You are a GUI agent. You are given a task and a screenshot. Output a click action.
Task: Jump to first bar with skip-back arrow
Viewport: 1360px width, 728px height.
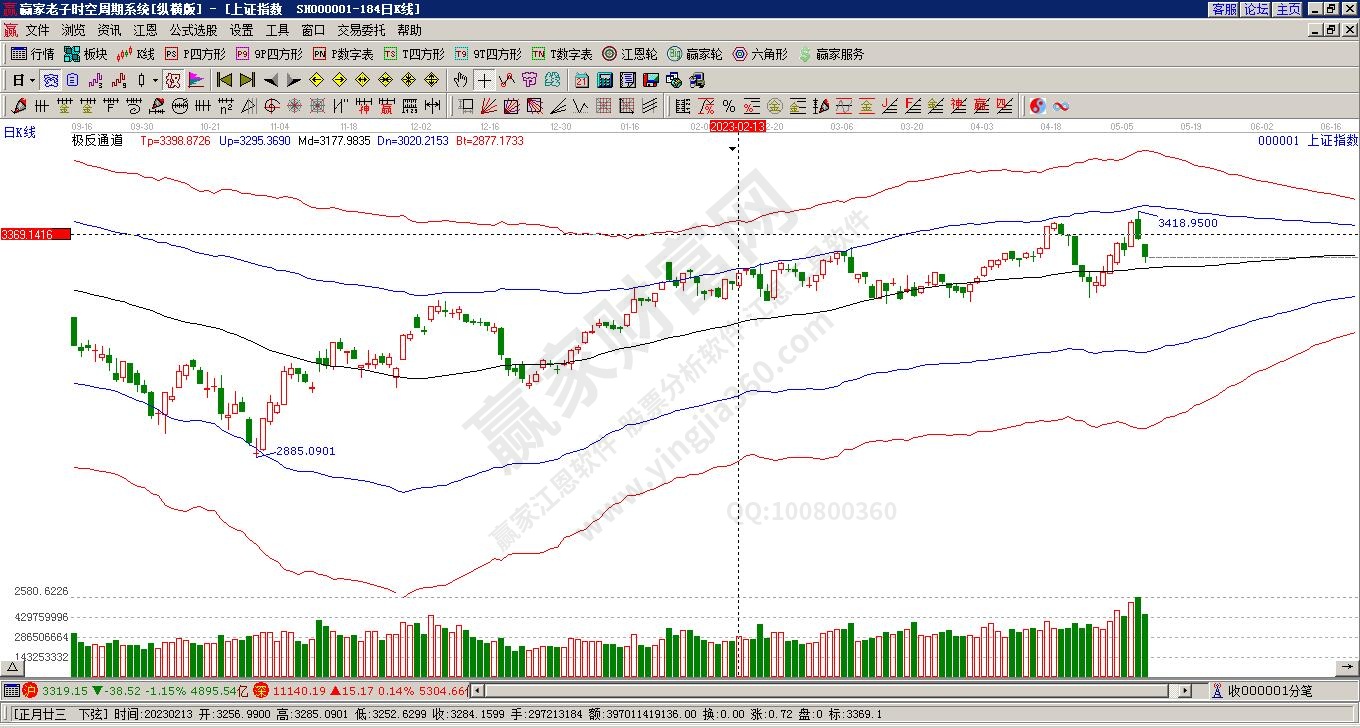[x=224, y=80]
